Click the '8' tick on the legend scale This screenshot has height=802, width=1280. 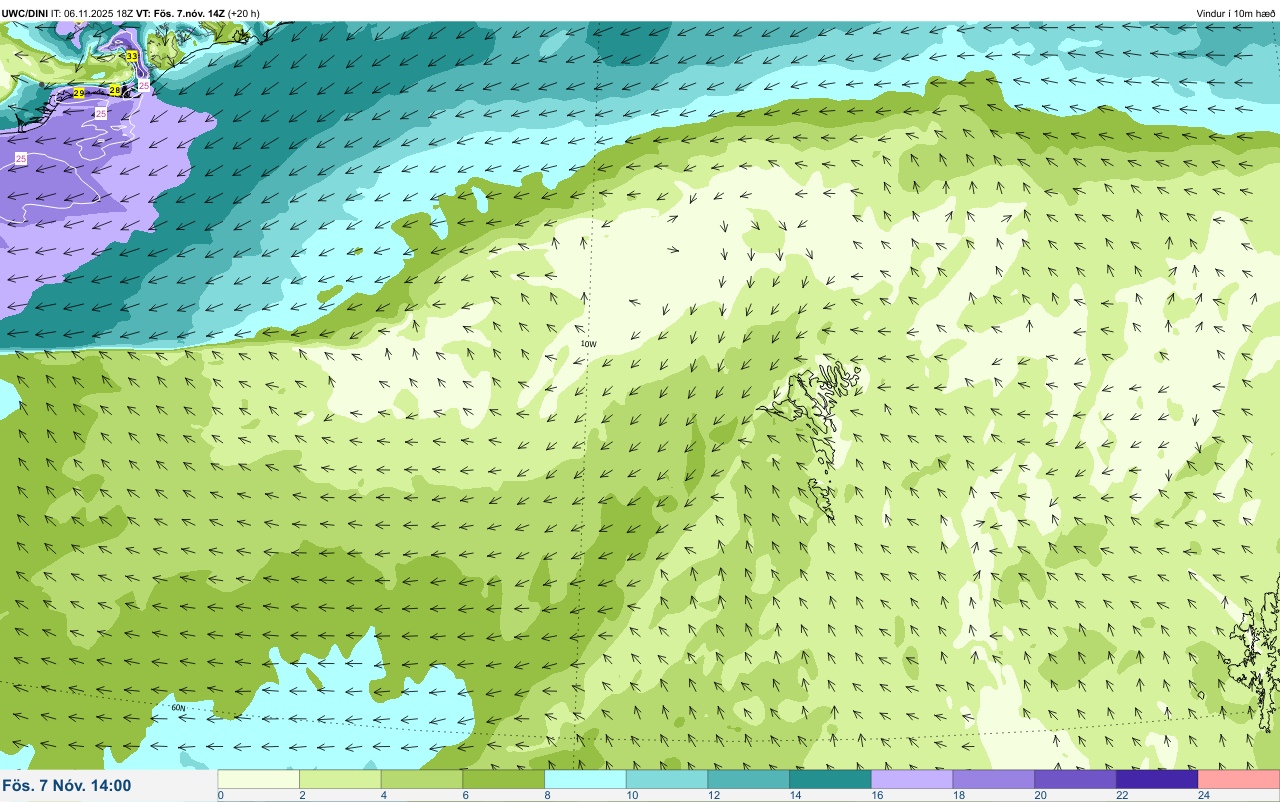pos(547,795)
